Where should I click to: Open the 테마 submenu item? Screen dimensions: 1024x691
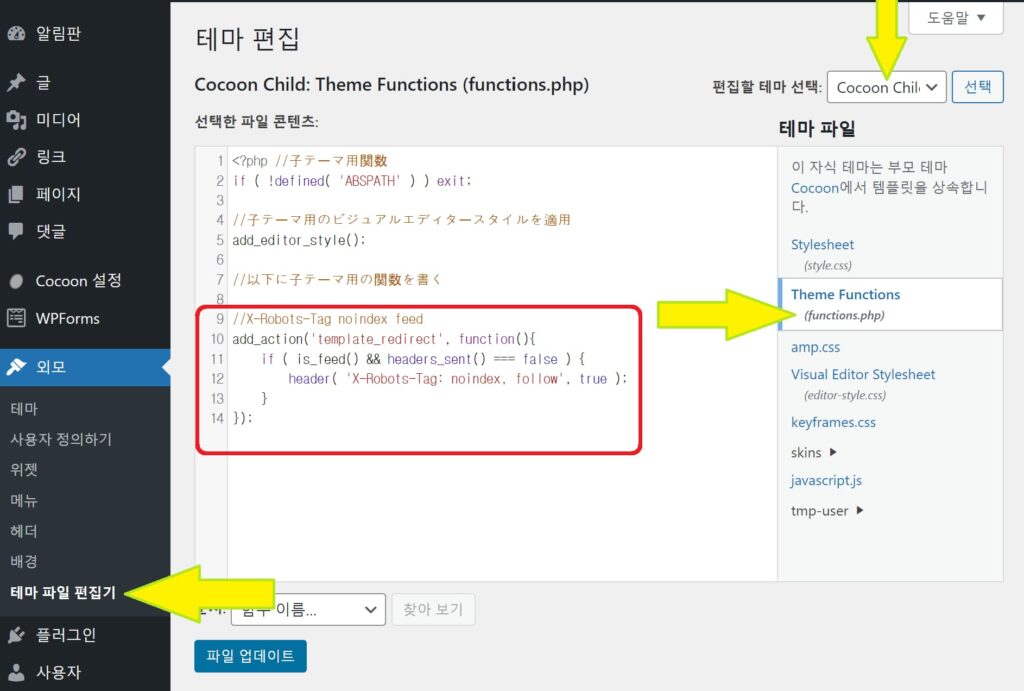24,410
